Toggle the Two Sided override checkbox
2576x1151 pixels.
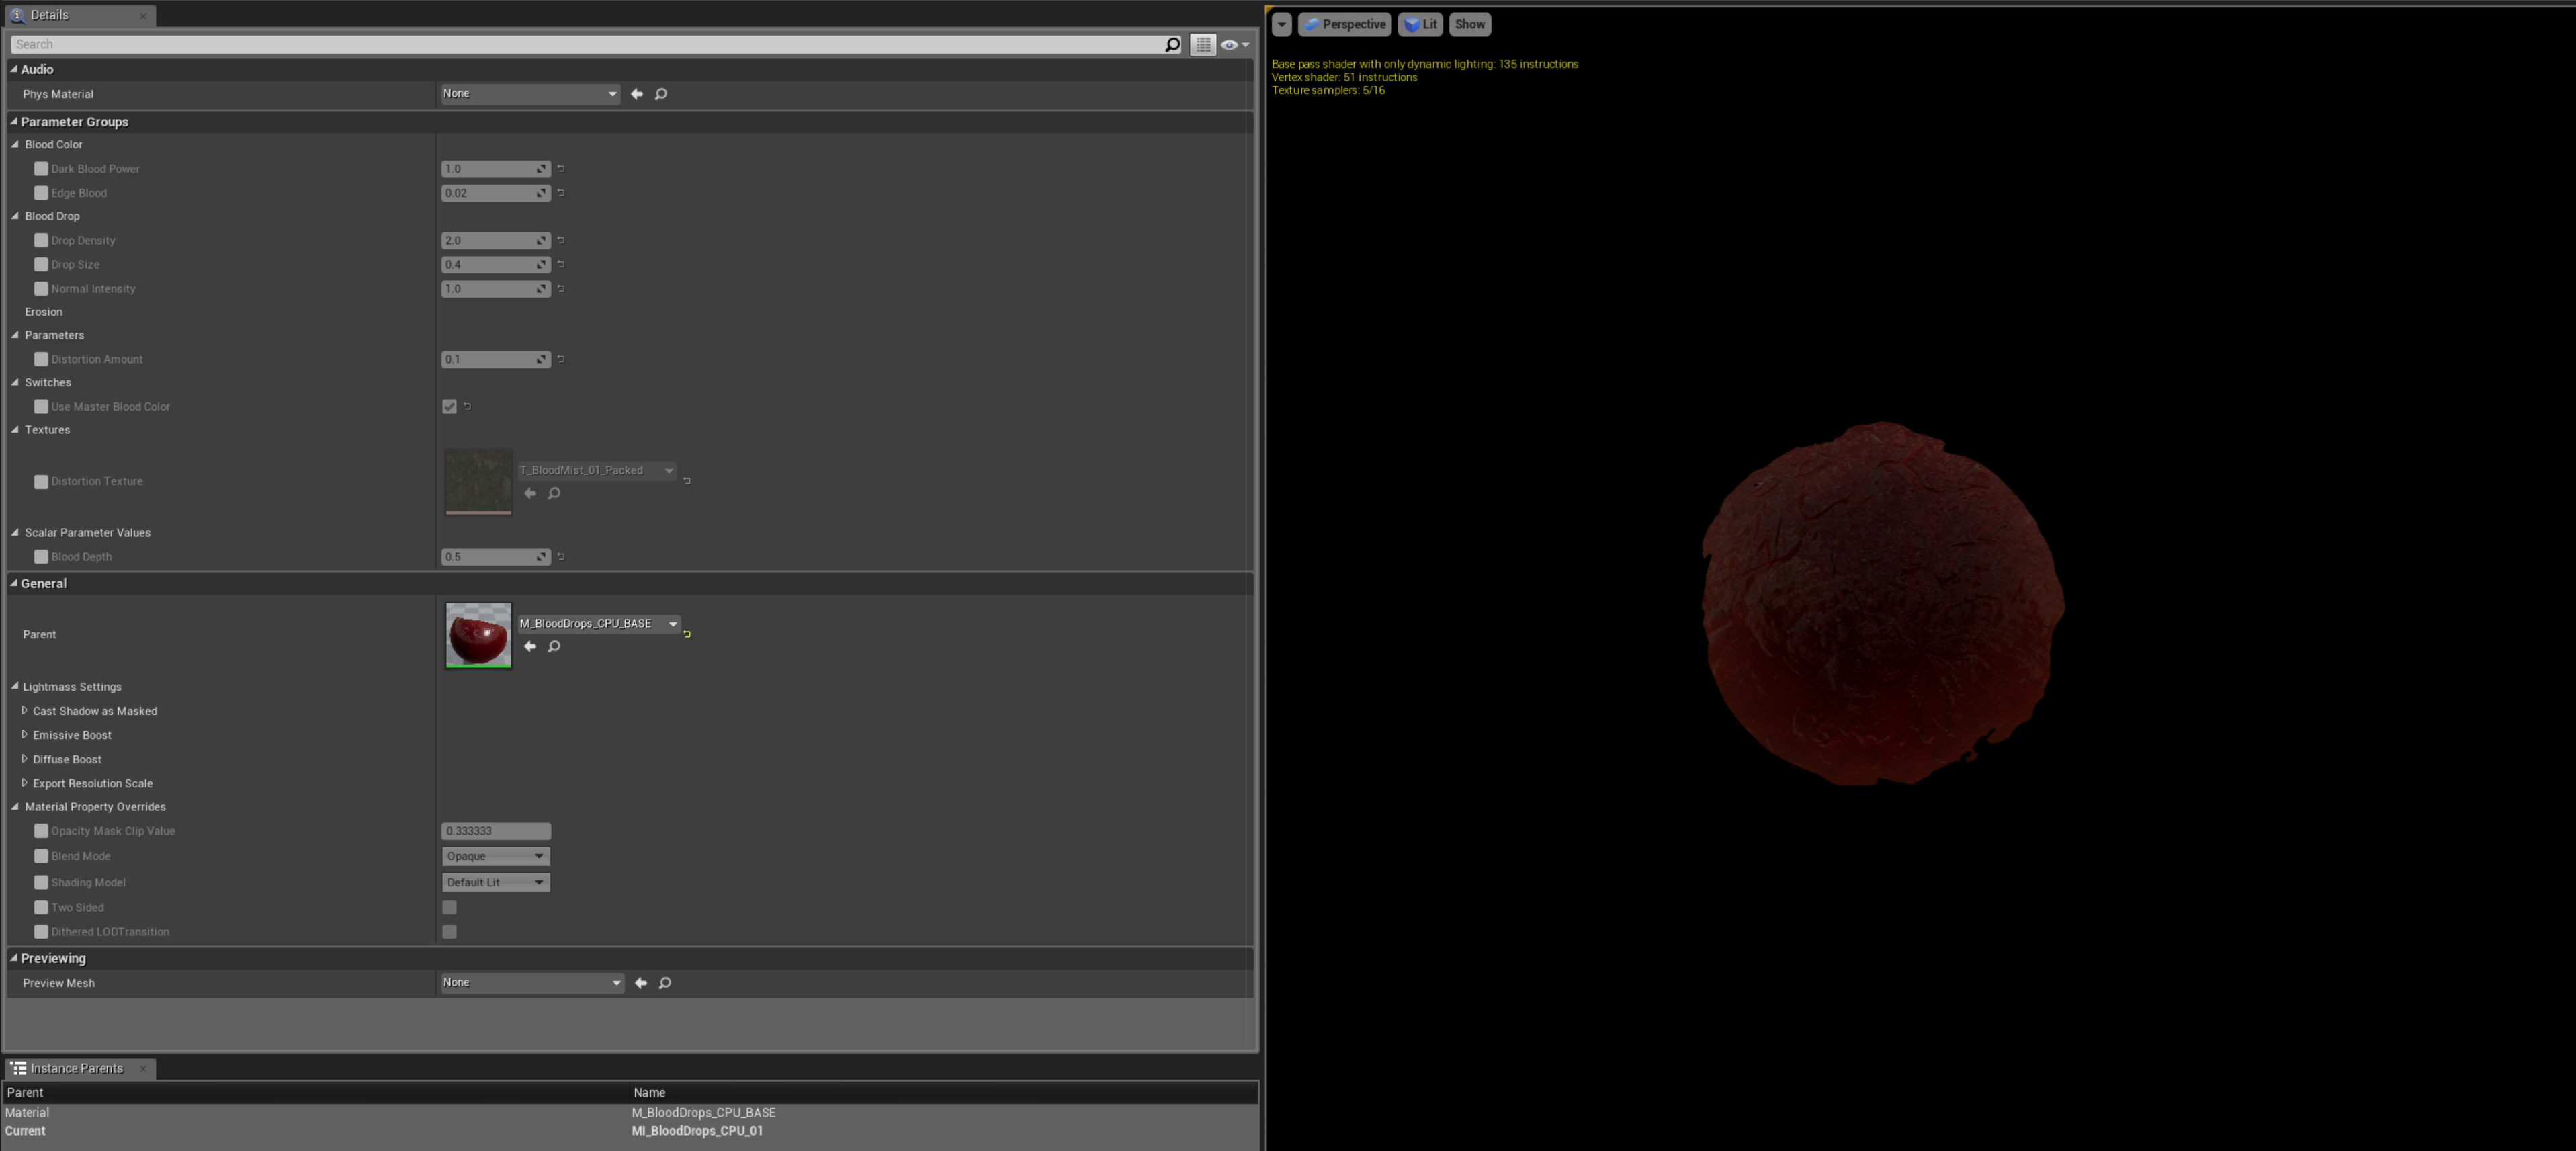coord(41,907)
